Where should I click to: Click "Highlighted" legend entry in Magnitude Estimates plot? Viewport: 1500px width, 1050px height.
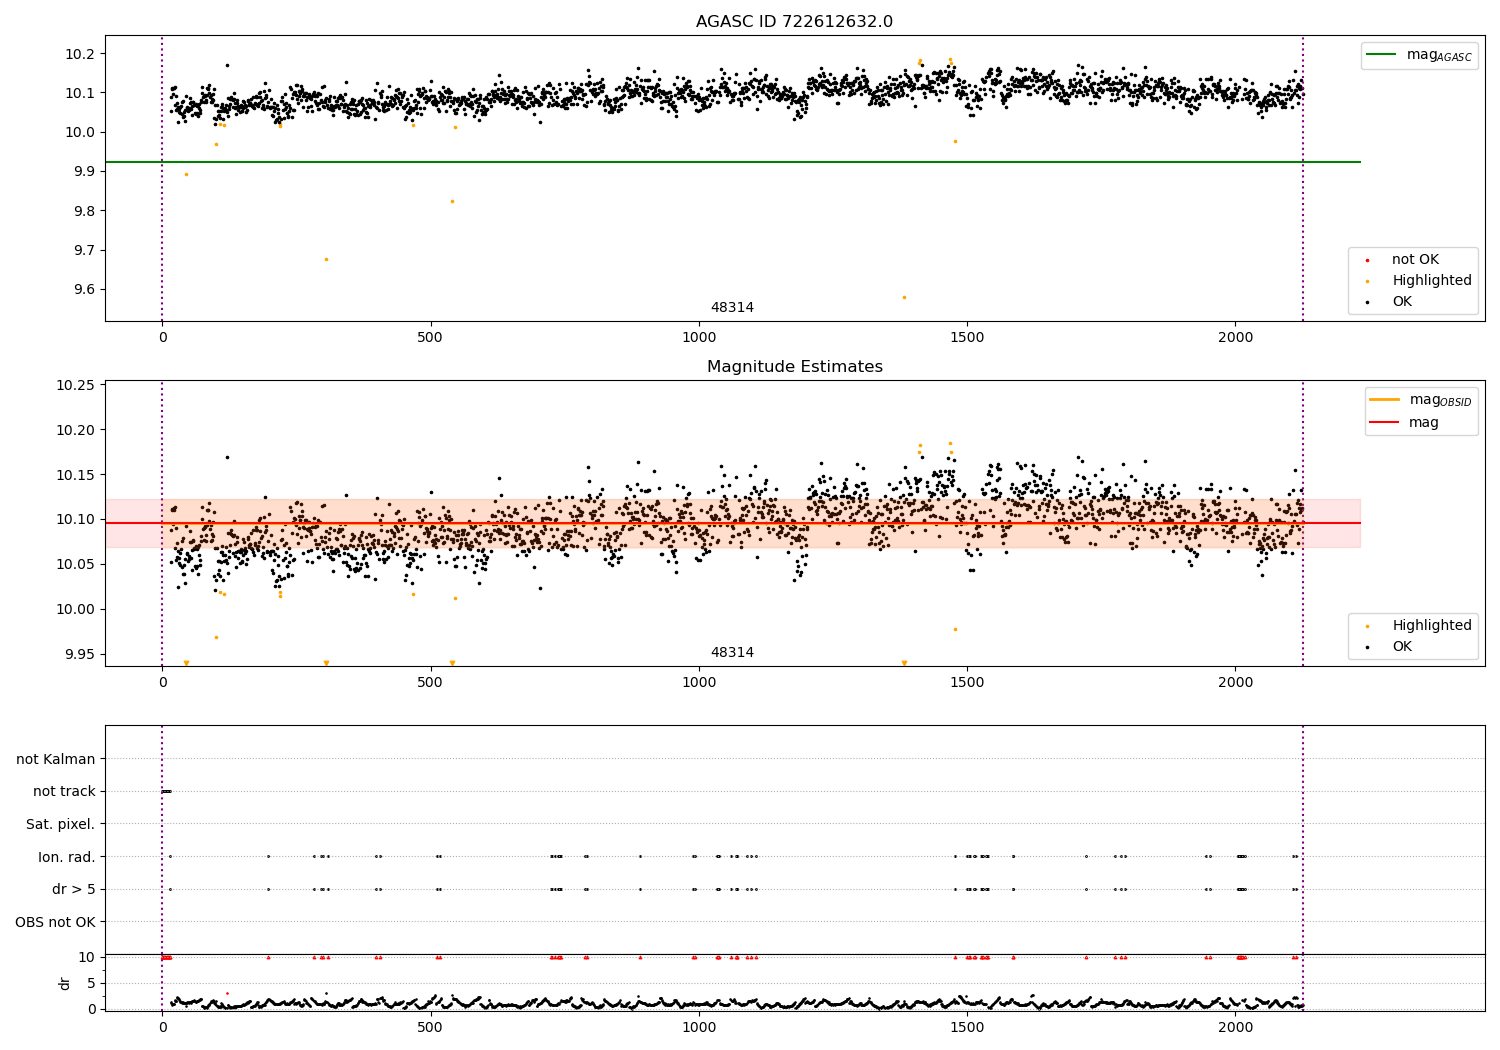pos(1432,626)
